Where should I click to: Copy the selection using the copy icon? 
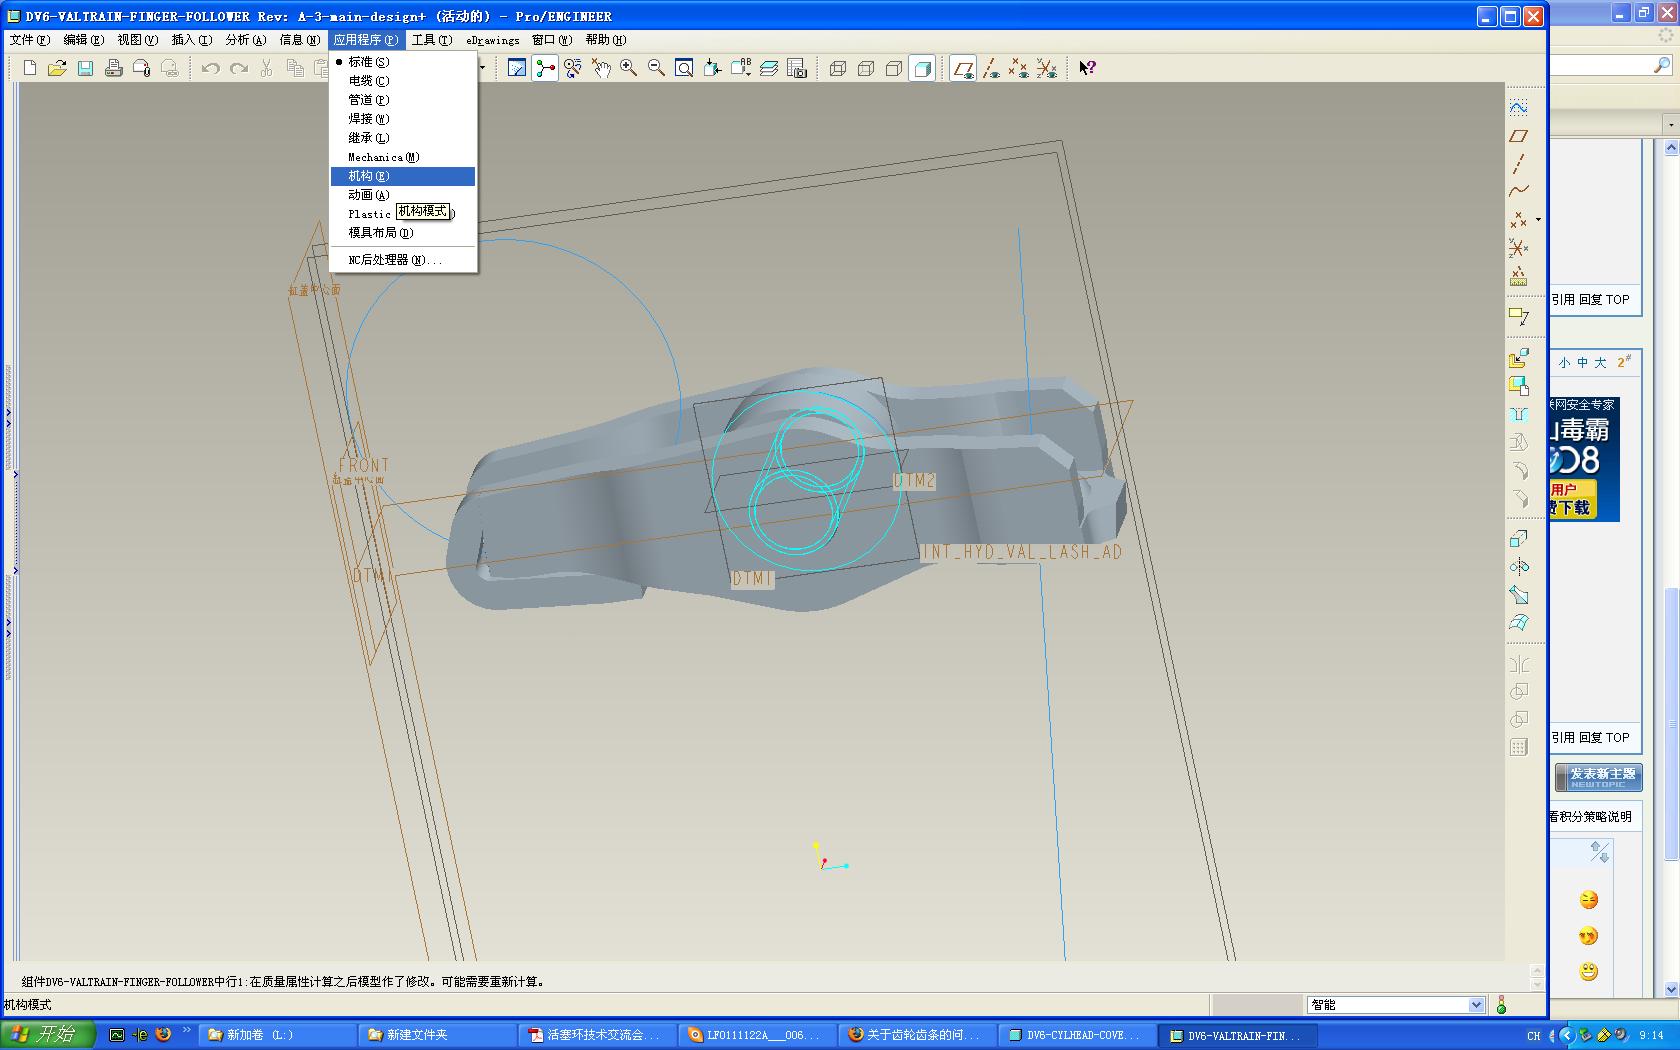[294, 68]
